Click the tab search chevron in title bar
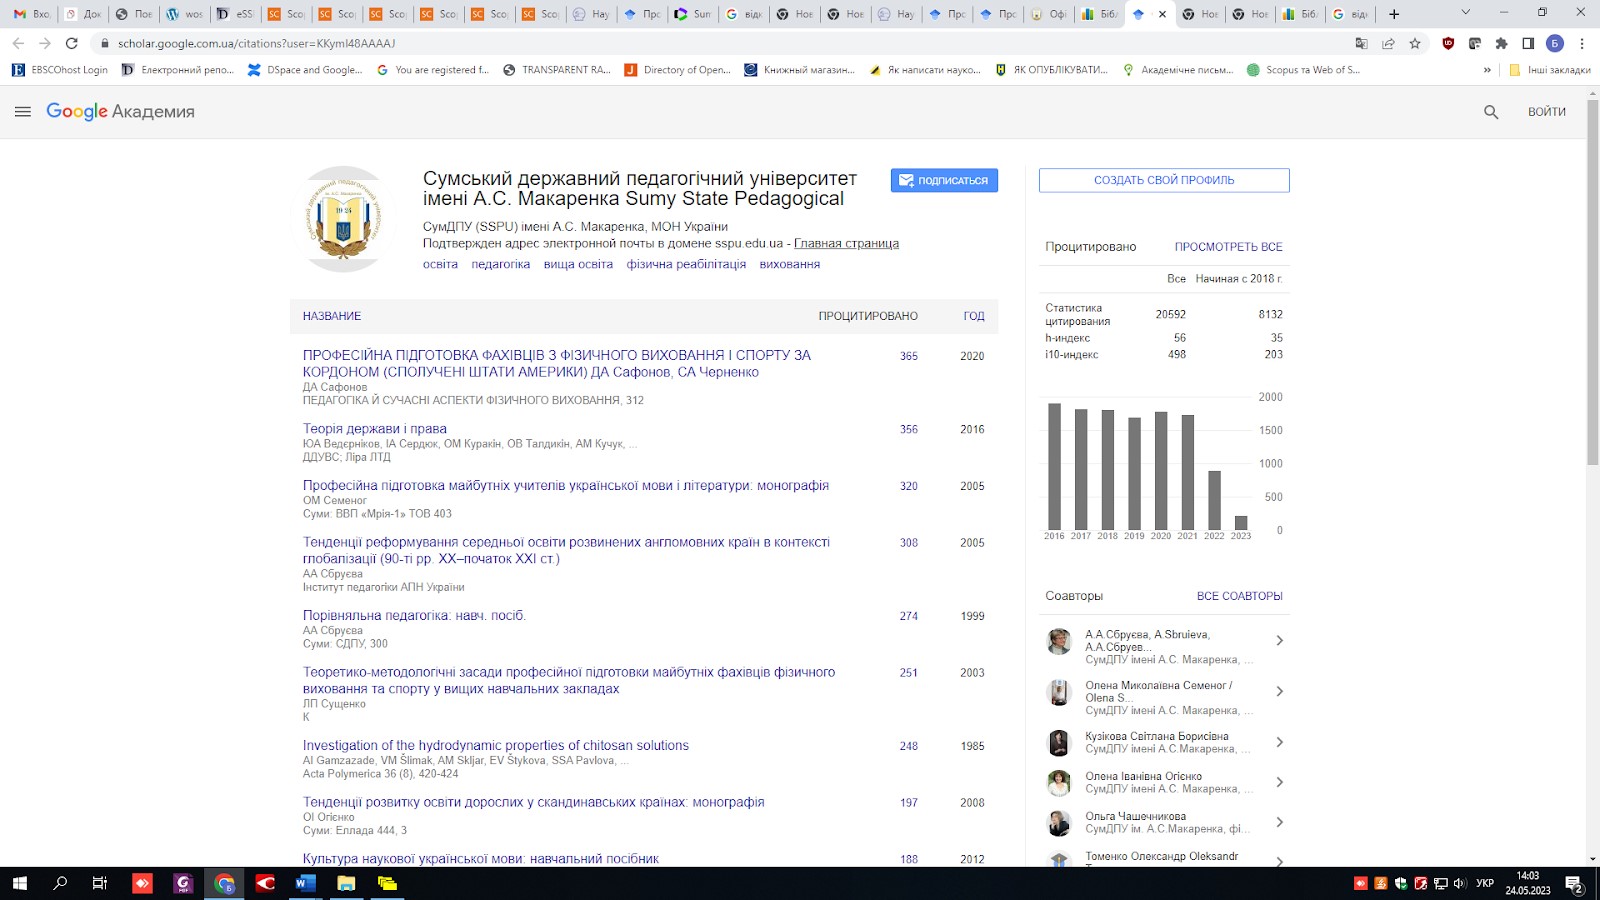Screen dimensions: 1600x900 (x=1466, y=13)
